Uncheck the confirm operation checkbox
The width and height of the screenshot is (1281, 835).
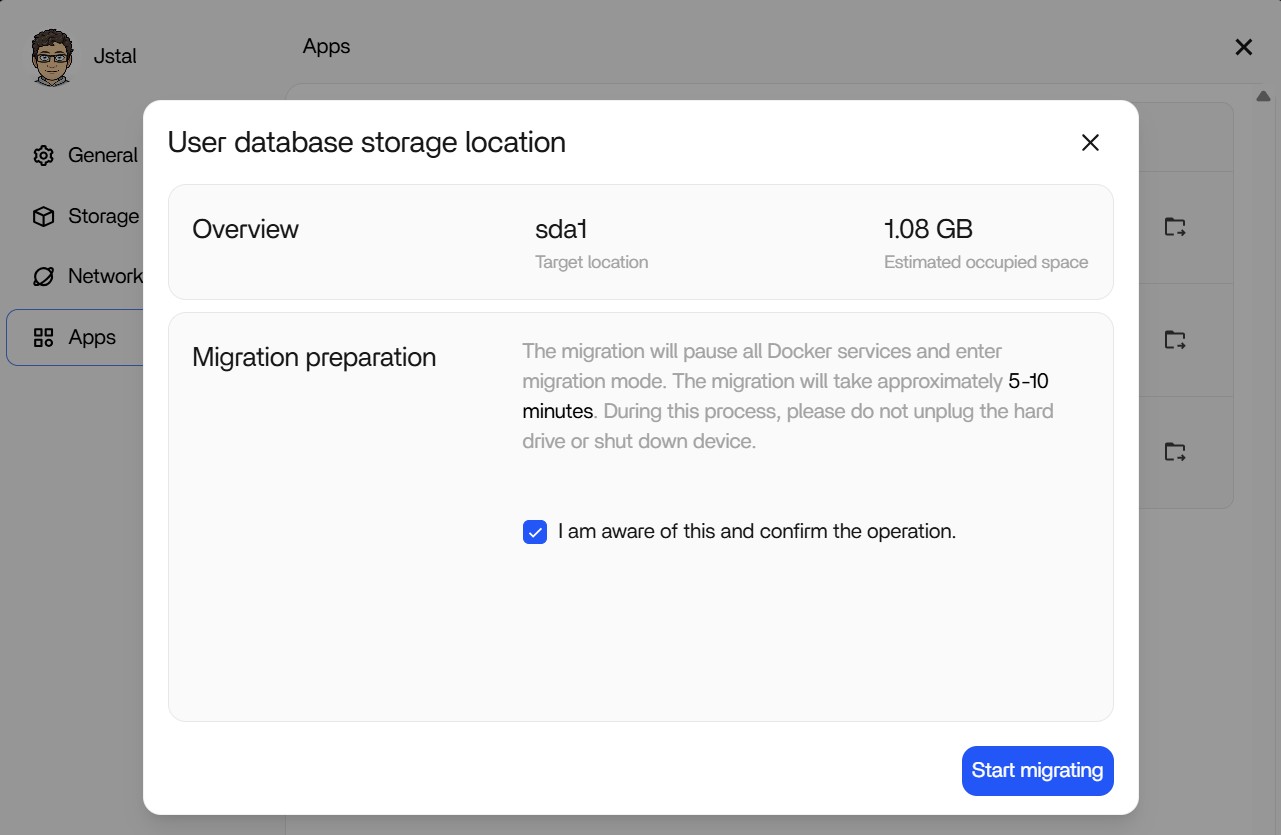[535, 532]
